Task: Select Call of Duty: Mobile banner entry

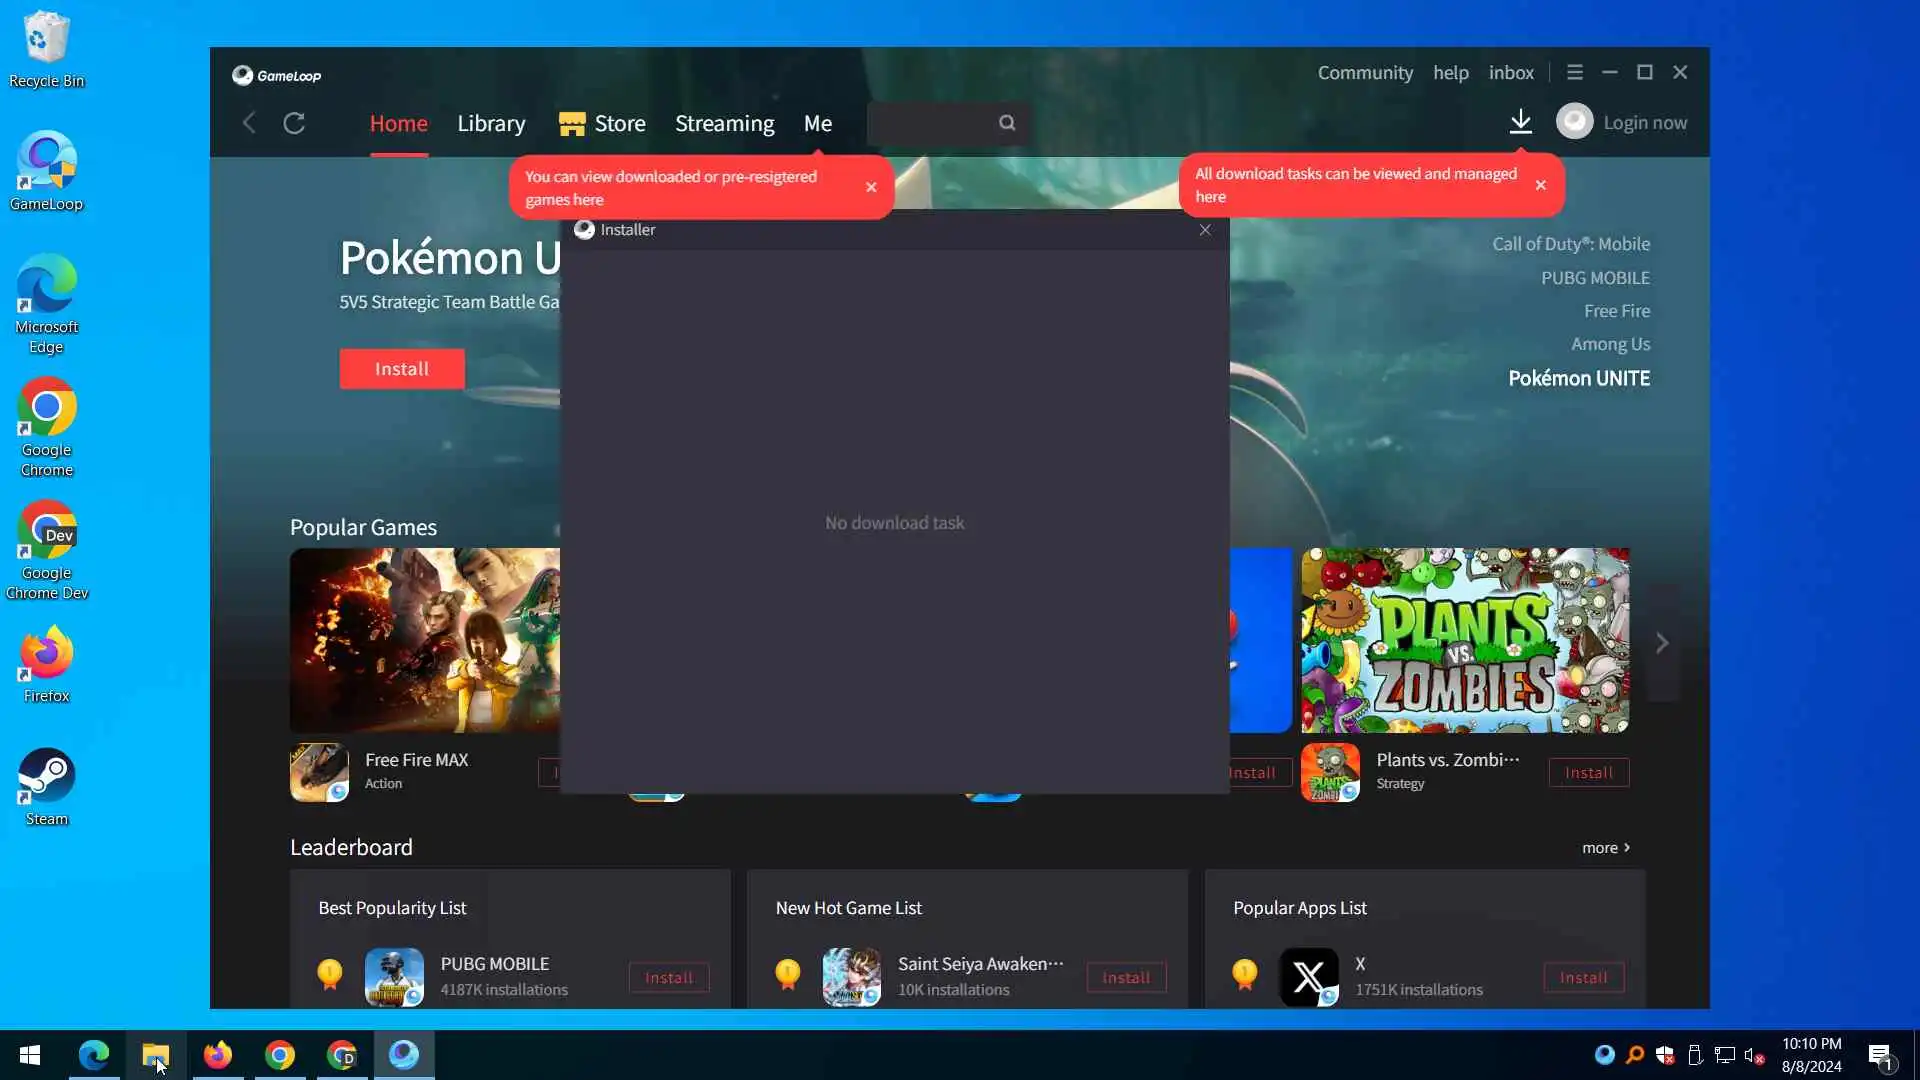Action: click(1571, 244)
